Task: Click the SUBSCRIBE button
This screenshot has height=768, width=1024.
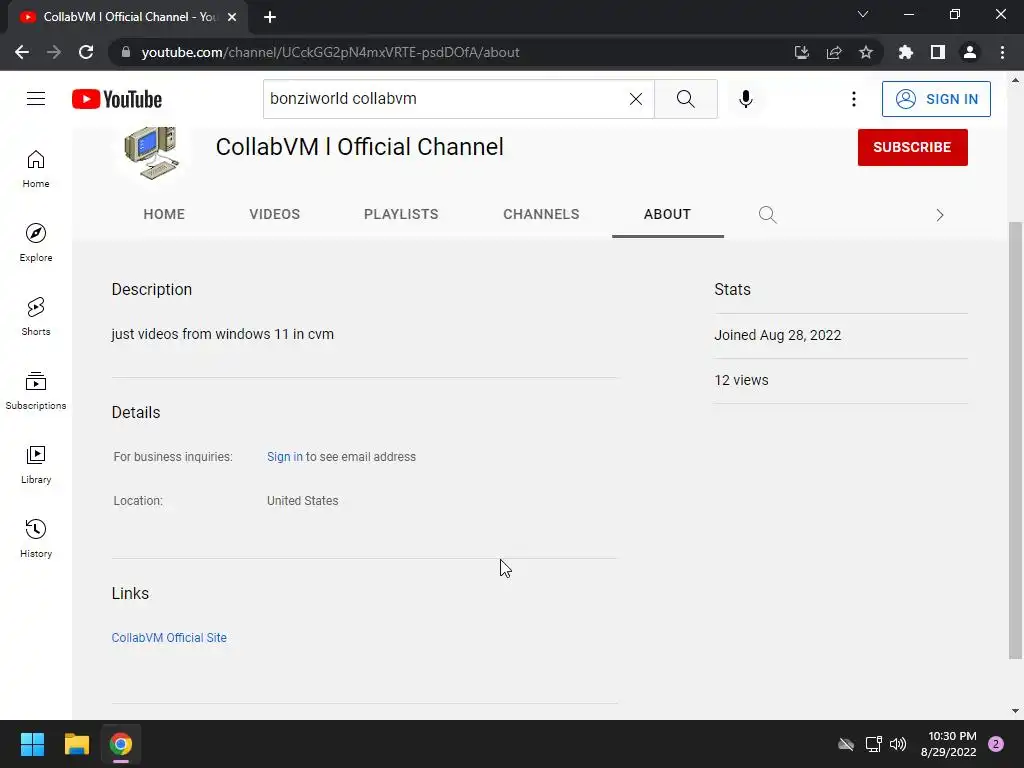Action: click(x=912, y=147)
